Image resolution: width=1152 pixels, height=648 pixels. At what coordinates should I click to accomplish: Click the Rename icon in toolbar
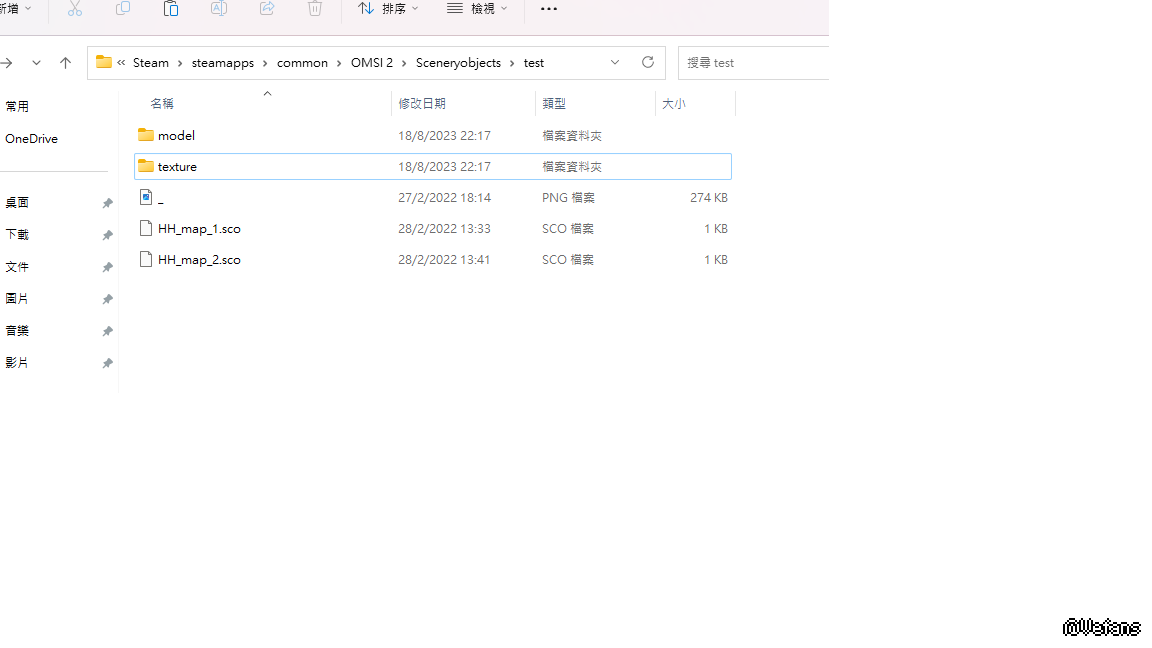(x=219, y=9)
